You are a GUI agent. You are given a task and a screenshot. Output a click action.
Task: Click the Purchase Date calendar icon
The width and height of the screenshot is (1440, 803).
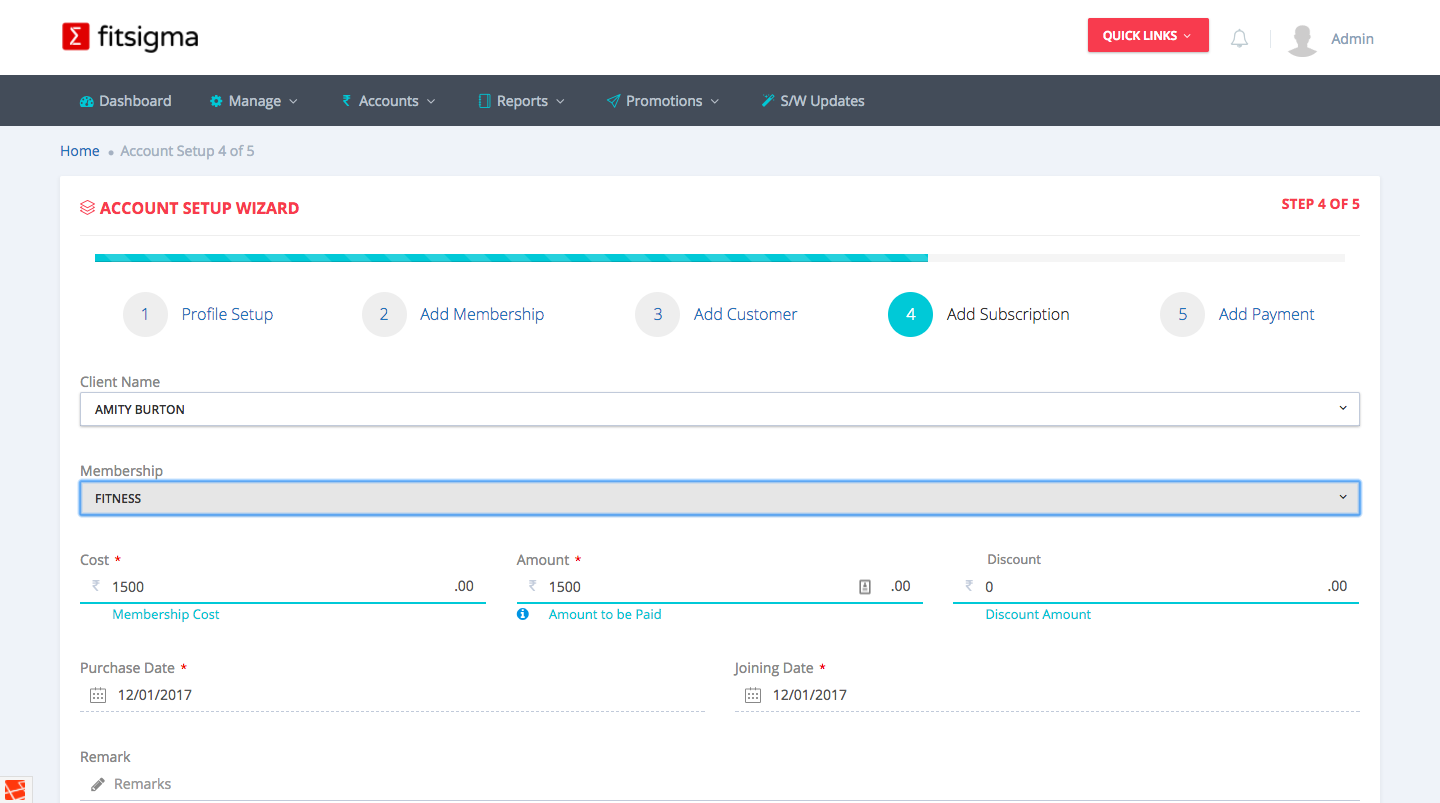98,695
